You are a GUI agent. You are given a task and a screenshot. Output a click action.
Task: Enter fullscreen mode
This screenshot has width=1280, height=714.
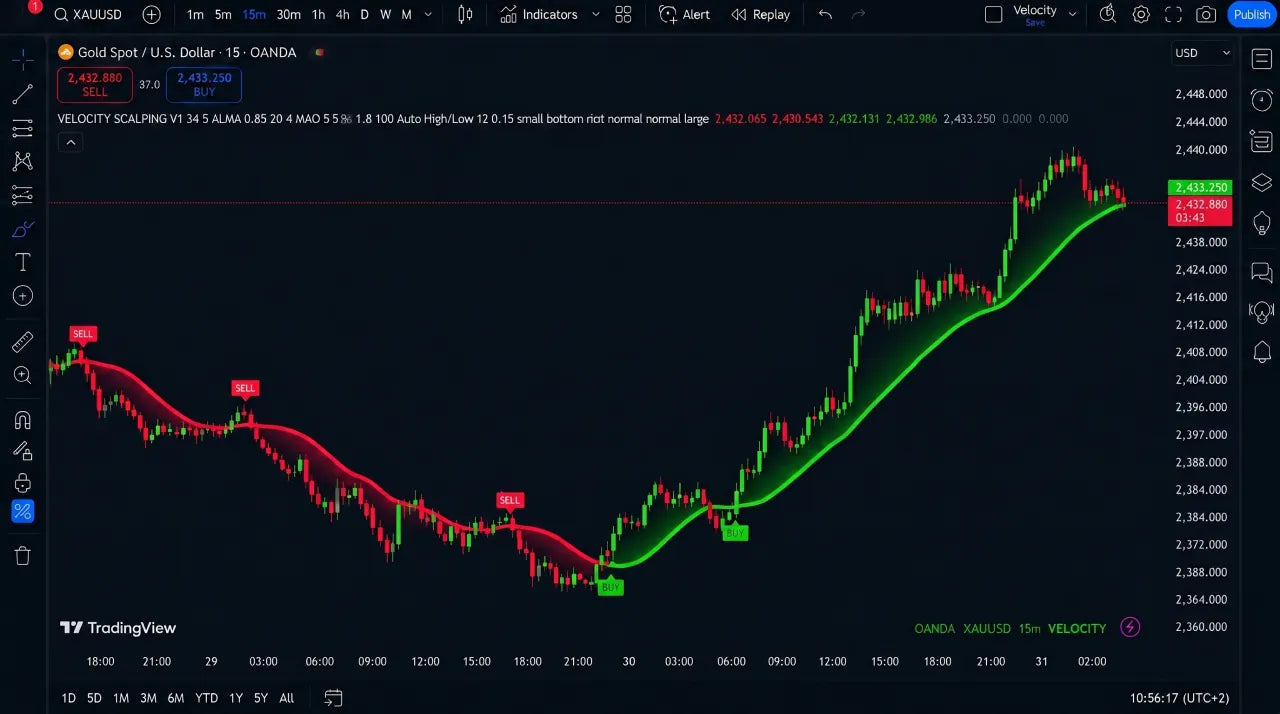click(x=1174, y=15)
